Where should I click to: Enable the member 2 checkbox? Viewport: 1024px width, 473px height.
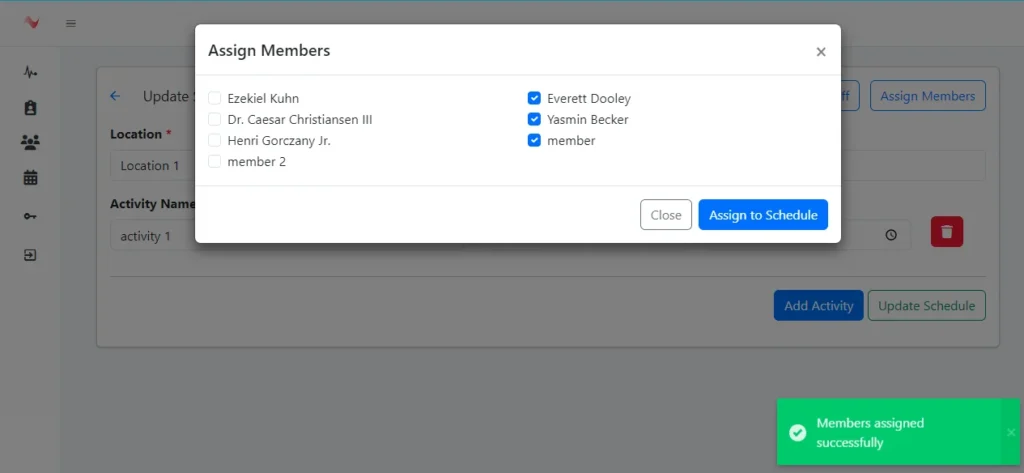[215, 161]
